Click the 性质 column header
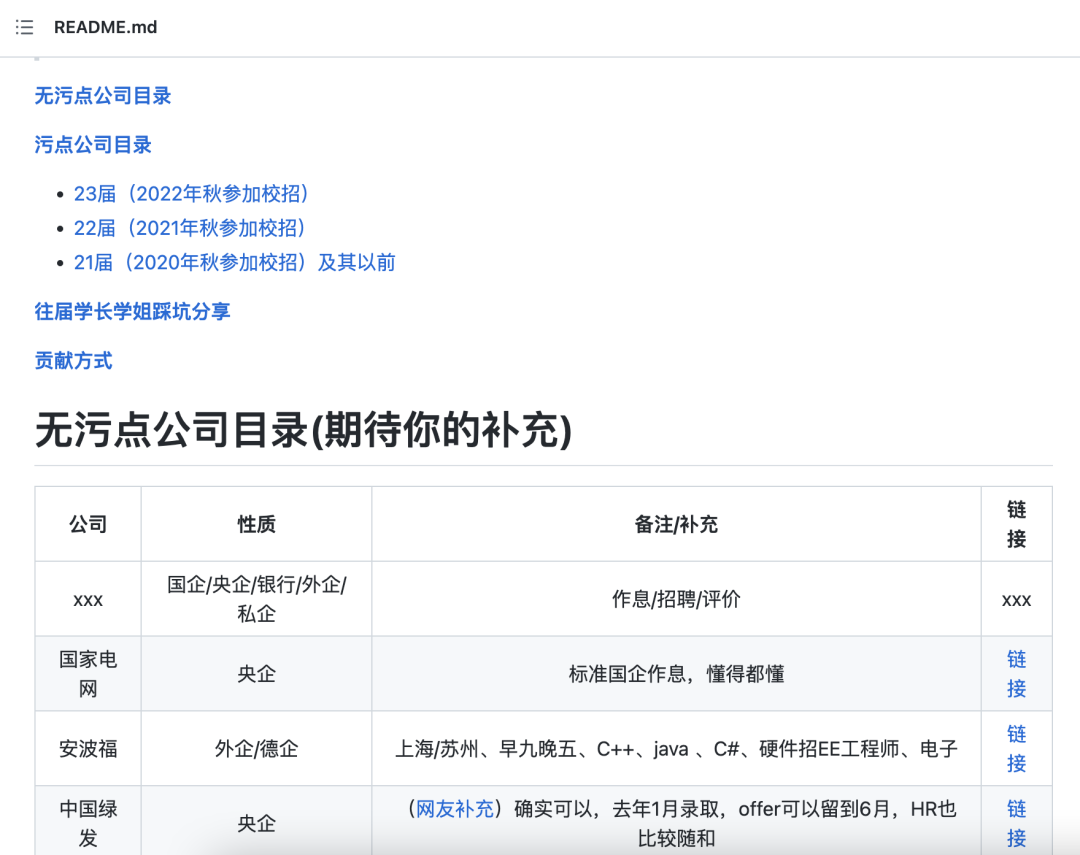This screenshot has width=1080, height=855. (256, 524)
